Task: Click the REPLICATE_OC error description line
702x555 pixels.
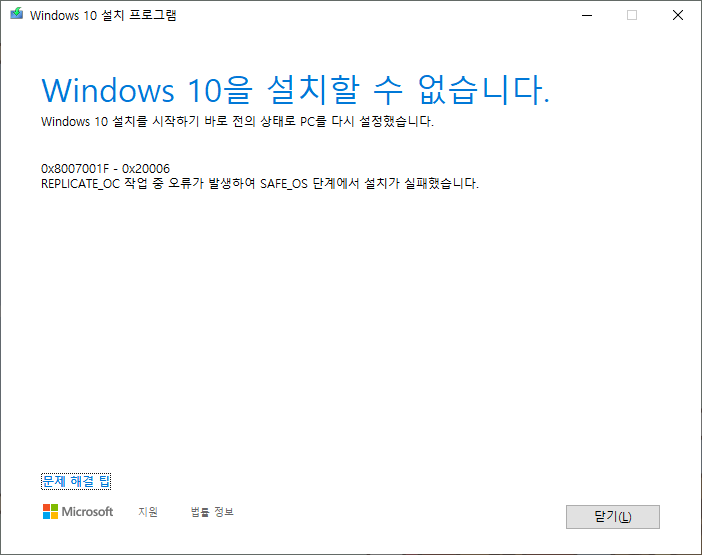Action: click(260, 184)
